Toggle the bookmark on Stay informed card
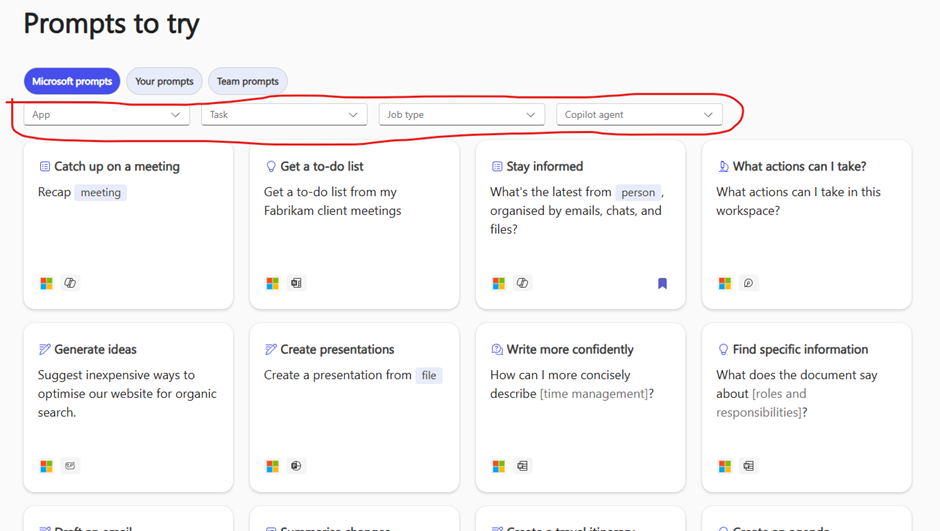Screen dimensions: 940x531 [x=662, y=283]
